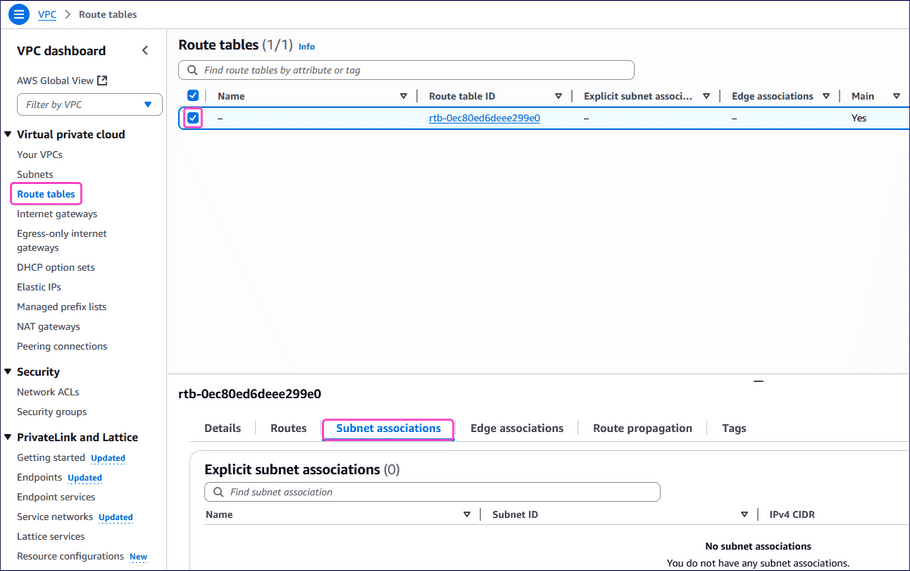Collapse the VPC dashboard sidebar chevron

(x=145, y=50)
